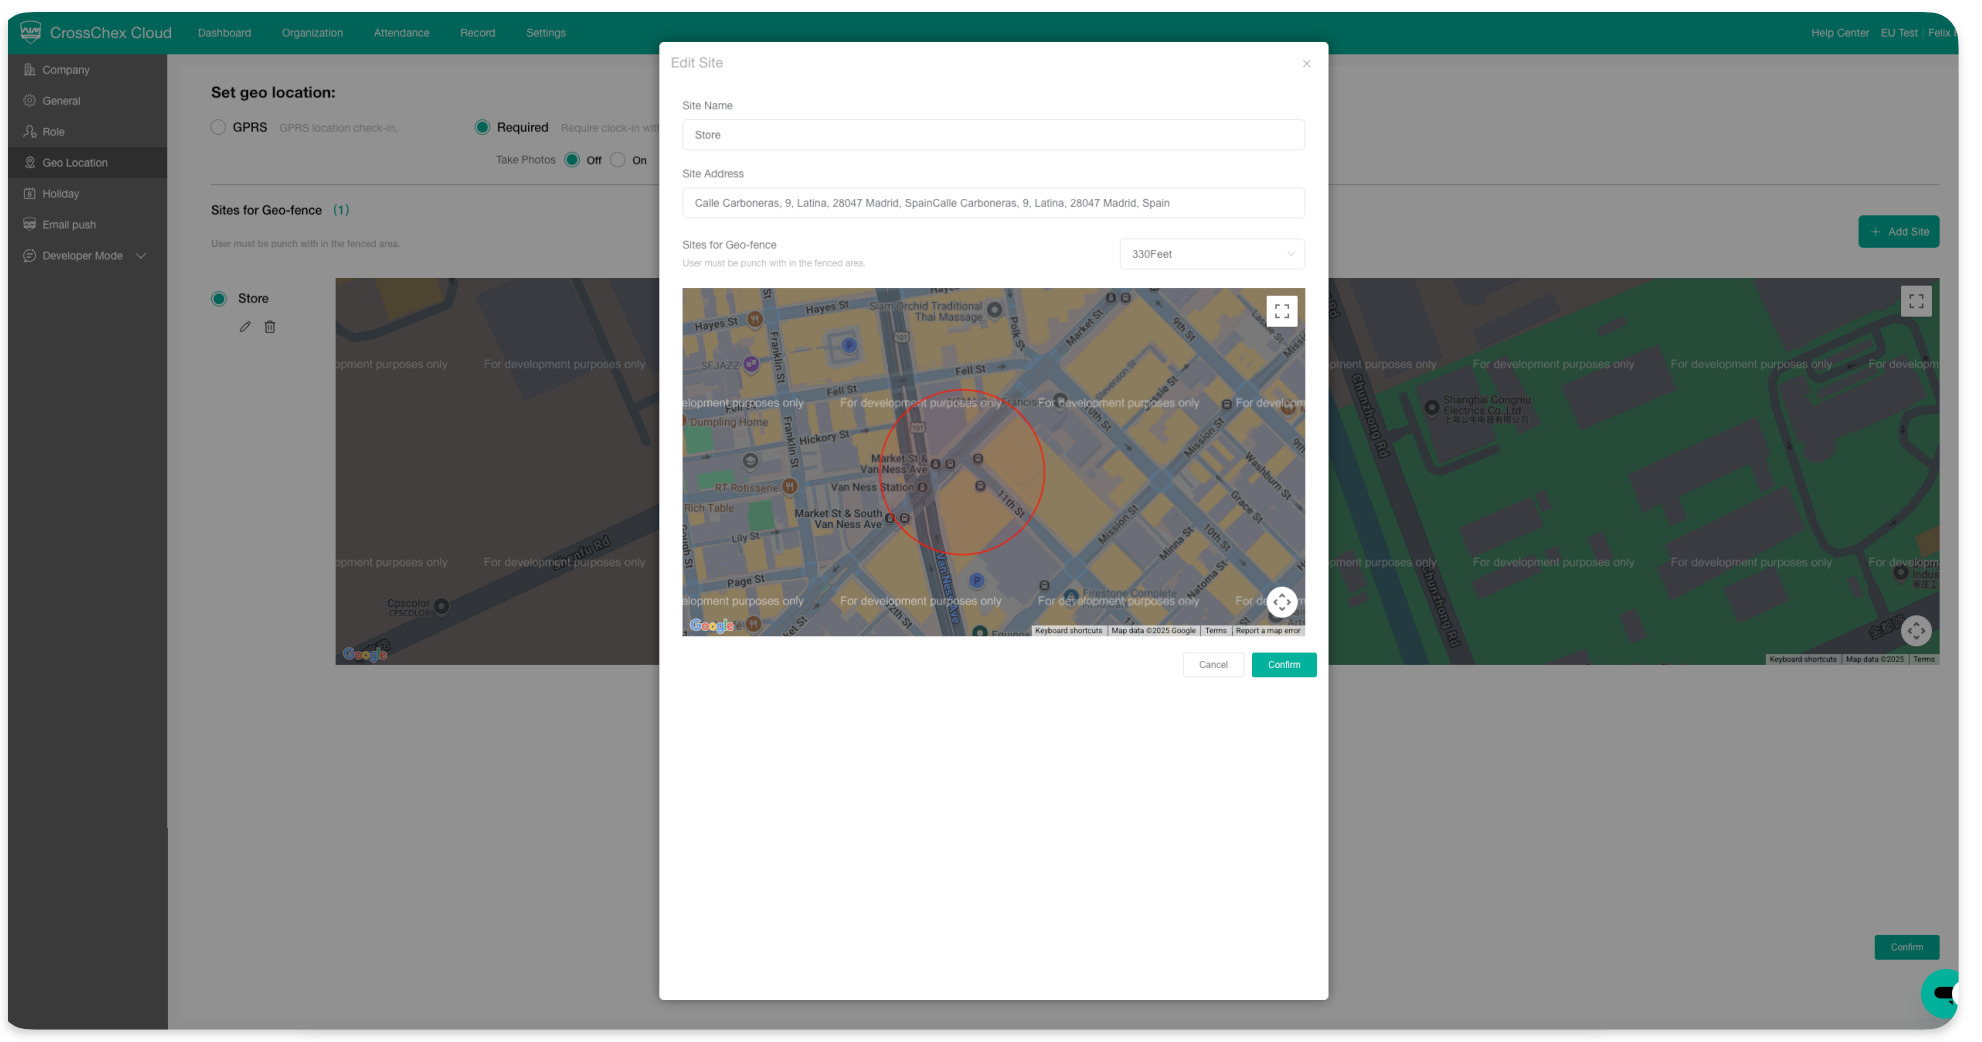Open the Organization menu
The height and width of the screenshot is (1042, 1982).
pyautogui.click(x=312, y=33)
